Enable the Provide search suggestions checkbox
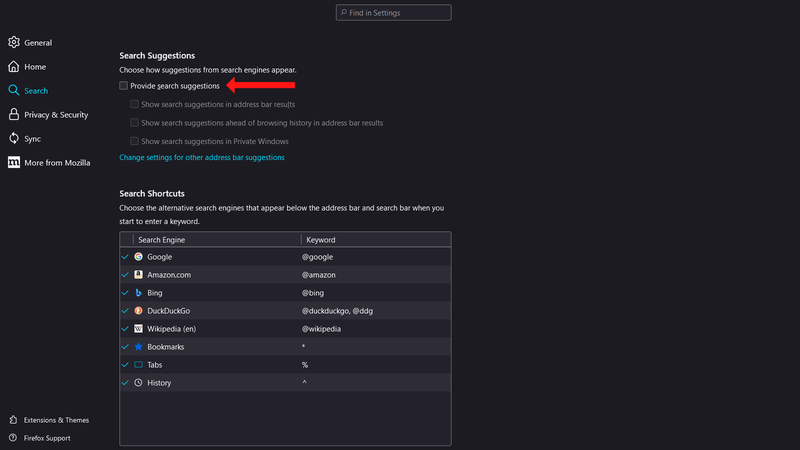Viewport: 800px width, 450px height. tap(124, 86)
